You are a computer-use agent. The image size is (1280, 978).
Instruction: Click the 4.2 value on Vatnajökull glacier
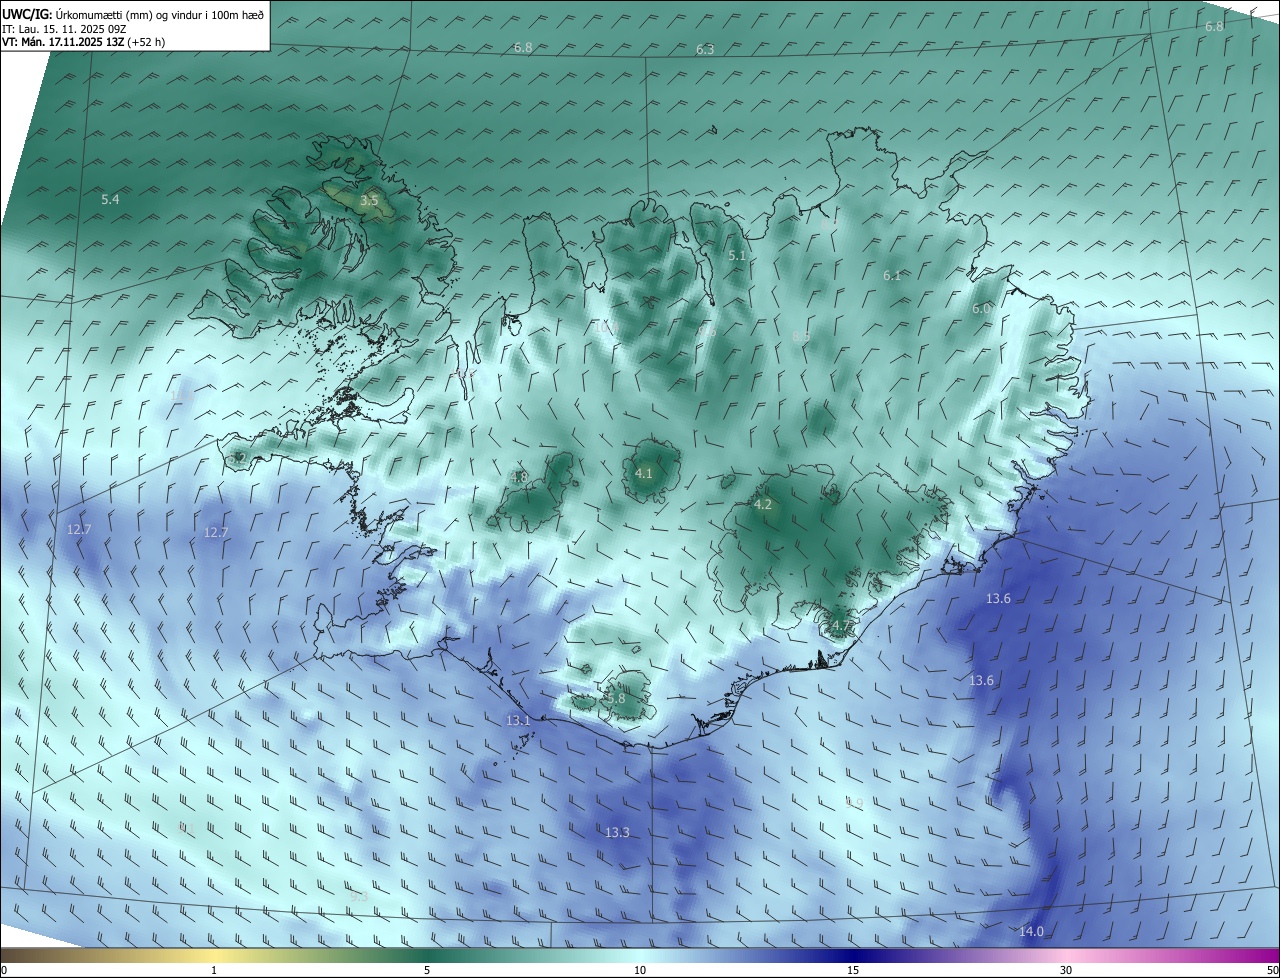click(x=762, y=505)
